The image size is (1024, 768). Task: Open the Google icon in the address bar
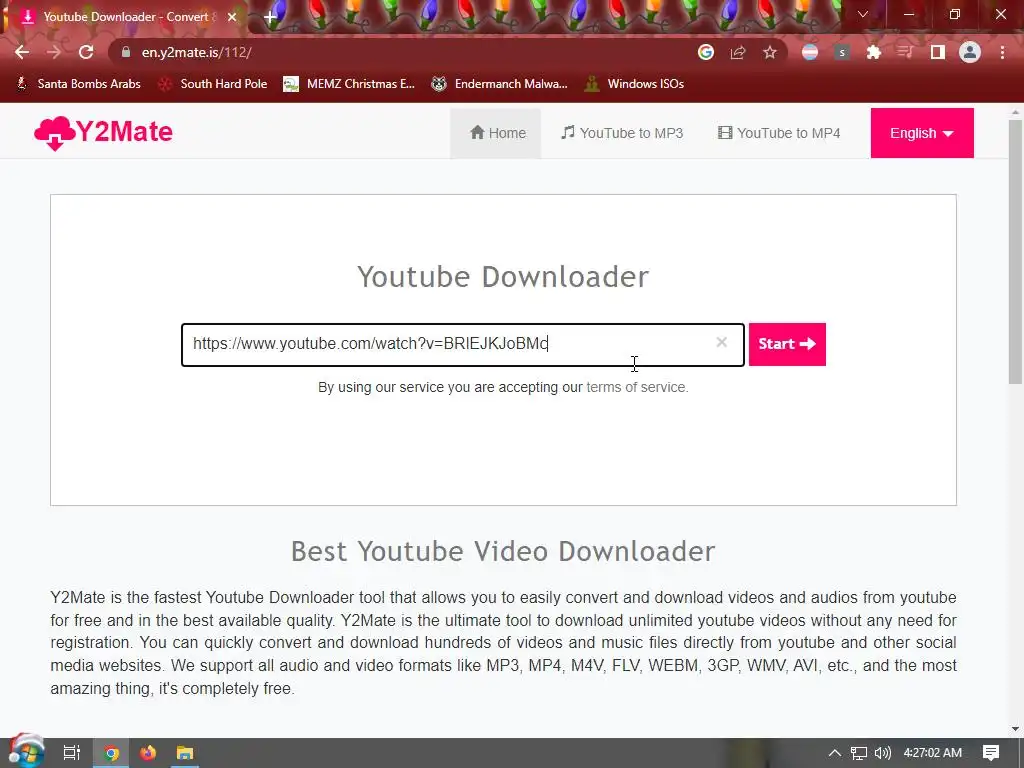pyautogui.click(x=705, y=52)
